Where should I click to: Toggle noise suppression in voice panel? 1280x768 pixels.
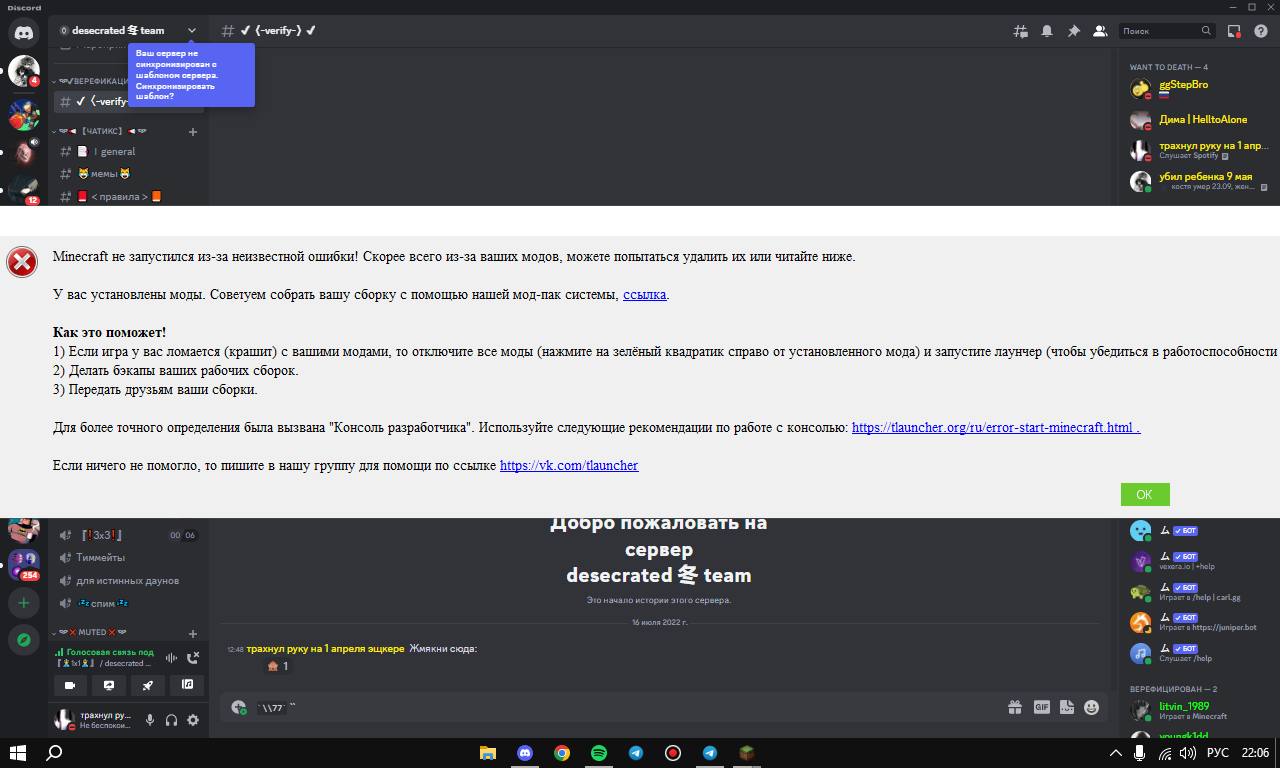pos(170,657)
